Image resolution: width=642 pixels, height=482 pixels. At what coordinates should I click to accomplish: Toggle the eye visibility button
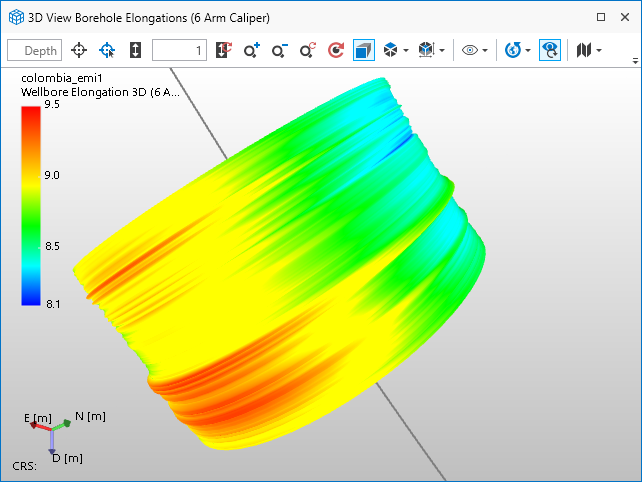(470, 50)
